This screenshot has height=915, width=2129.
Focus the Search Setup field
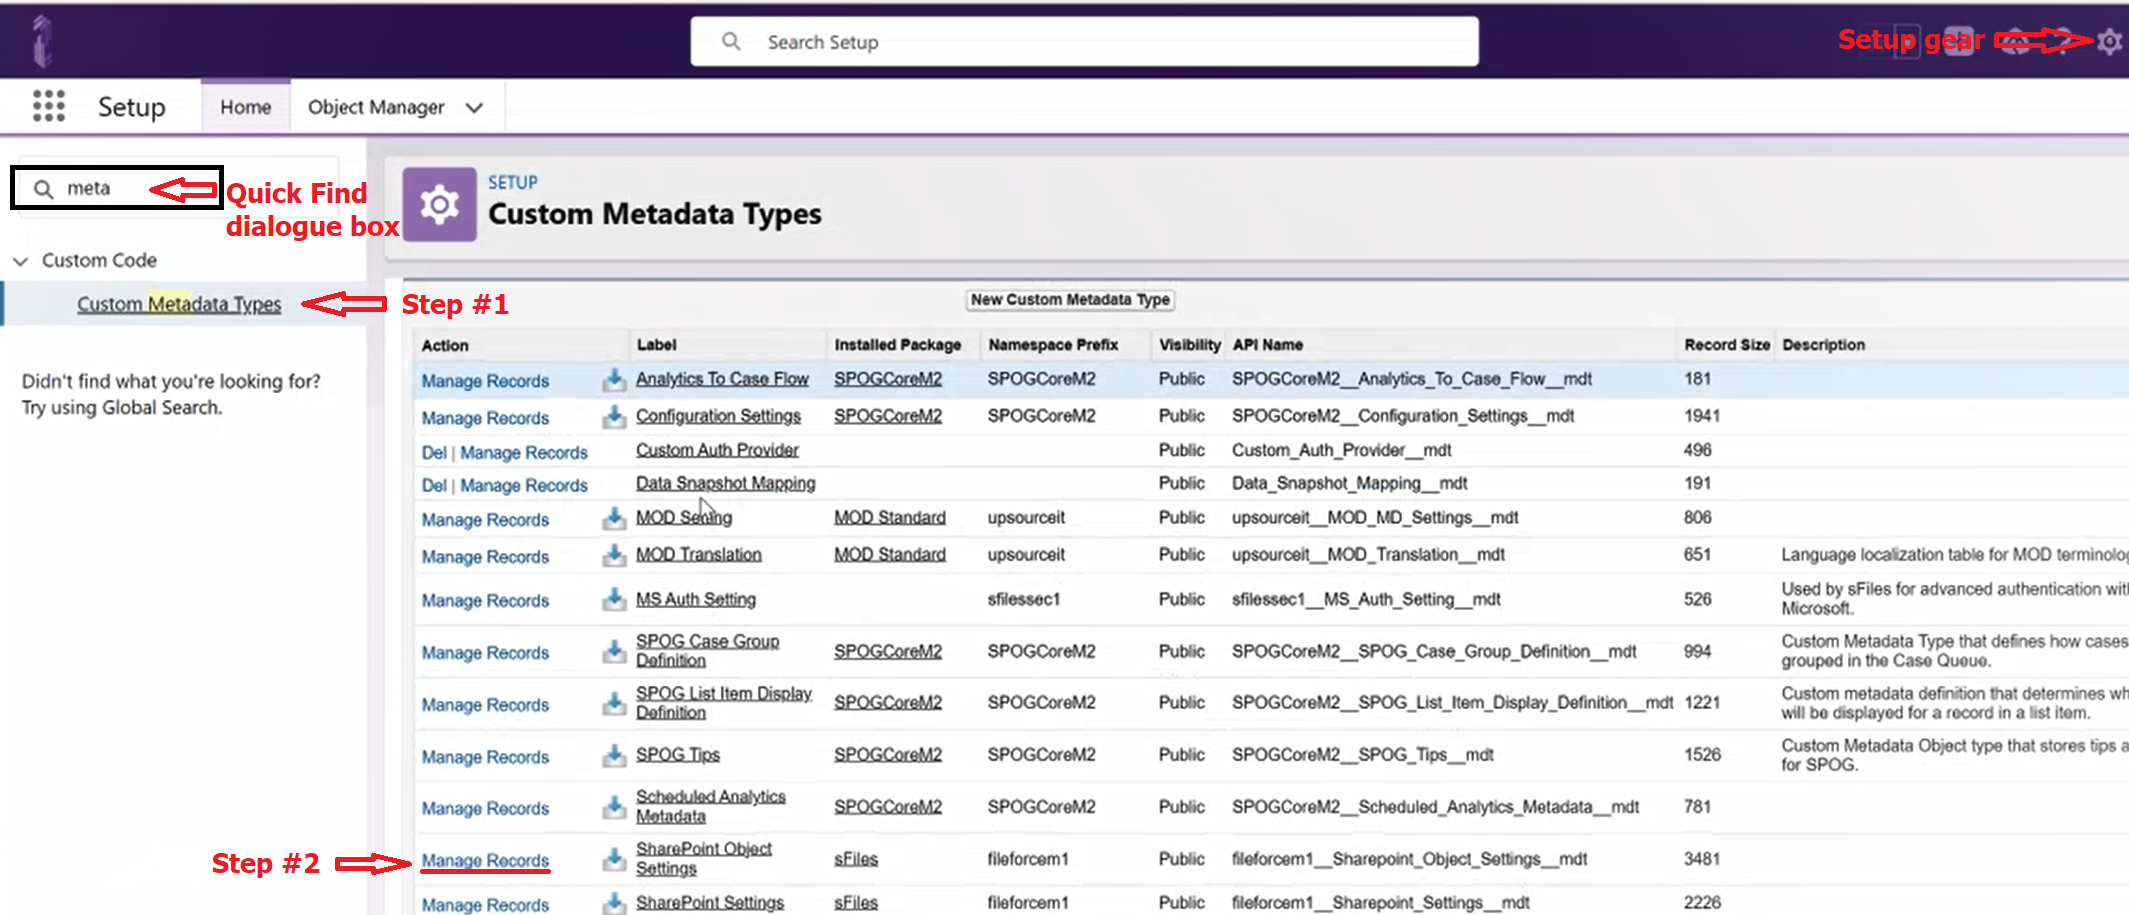[x=1084, y=42]
